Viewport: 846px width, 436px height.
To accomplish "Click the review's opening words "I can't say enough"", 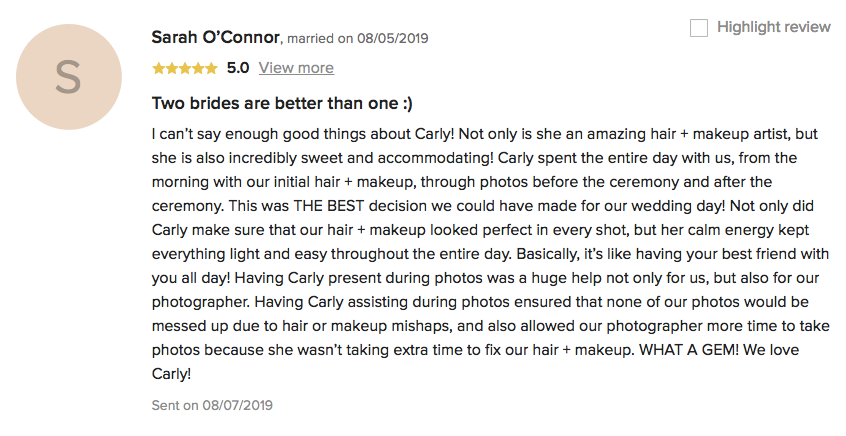I will tap(208, 133).
